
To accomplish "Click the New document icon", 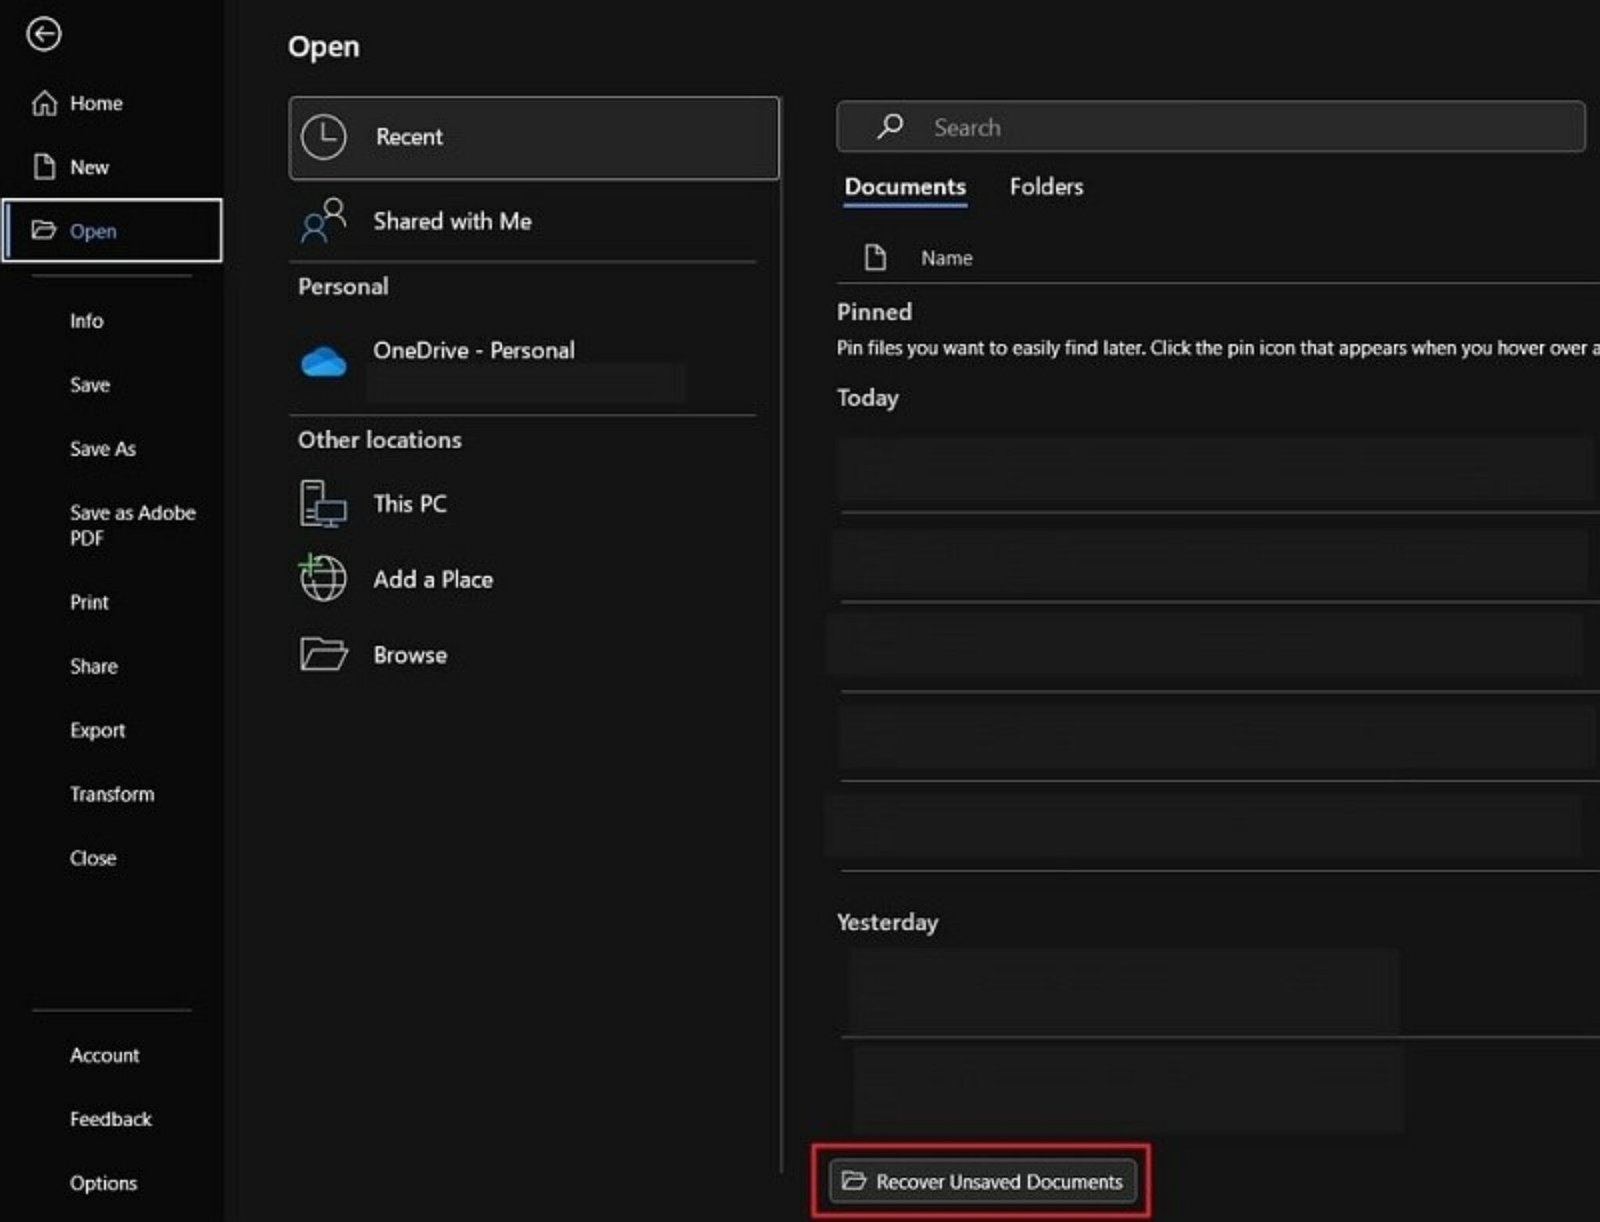I will pyautogui.click(x=44, y=166).
